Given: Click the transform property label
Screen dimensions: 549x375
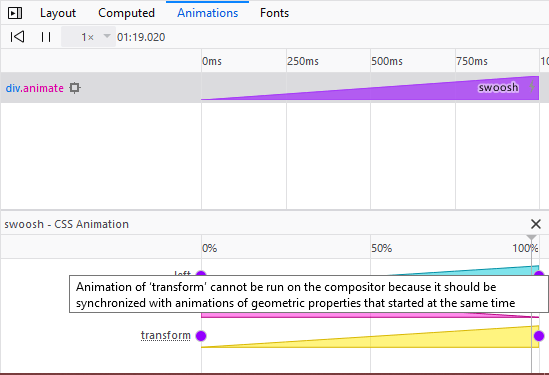Looking at the screenshot, I should tap(166, 335).
